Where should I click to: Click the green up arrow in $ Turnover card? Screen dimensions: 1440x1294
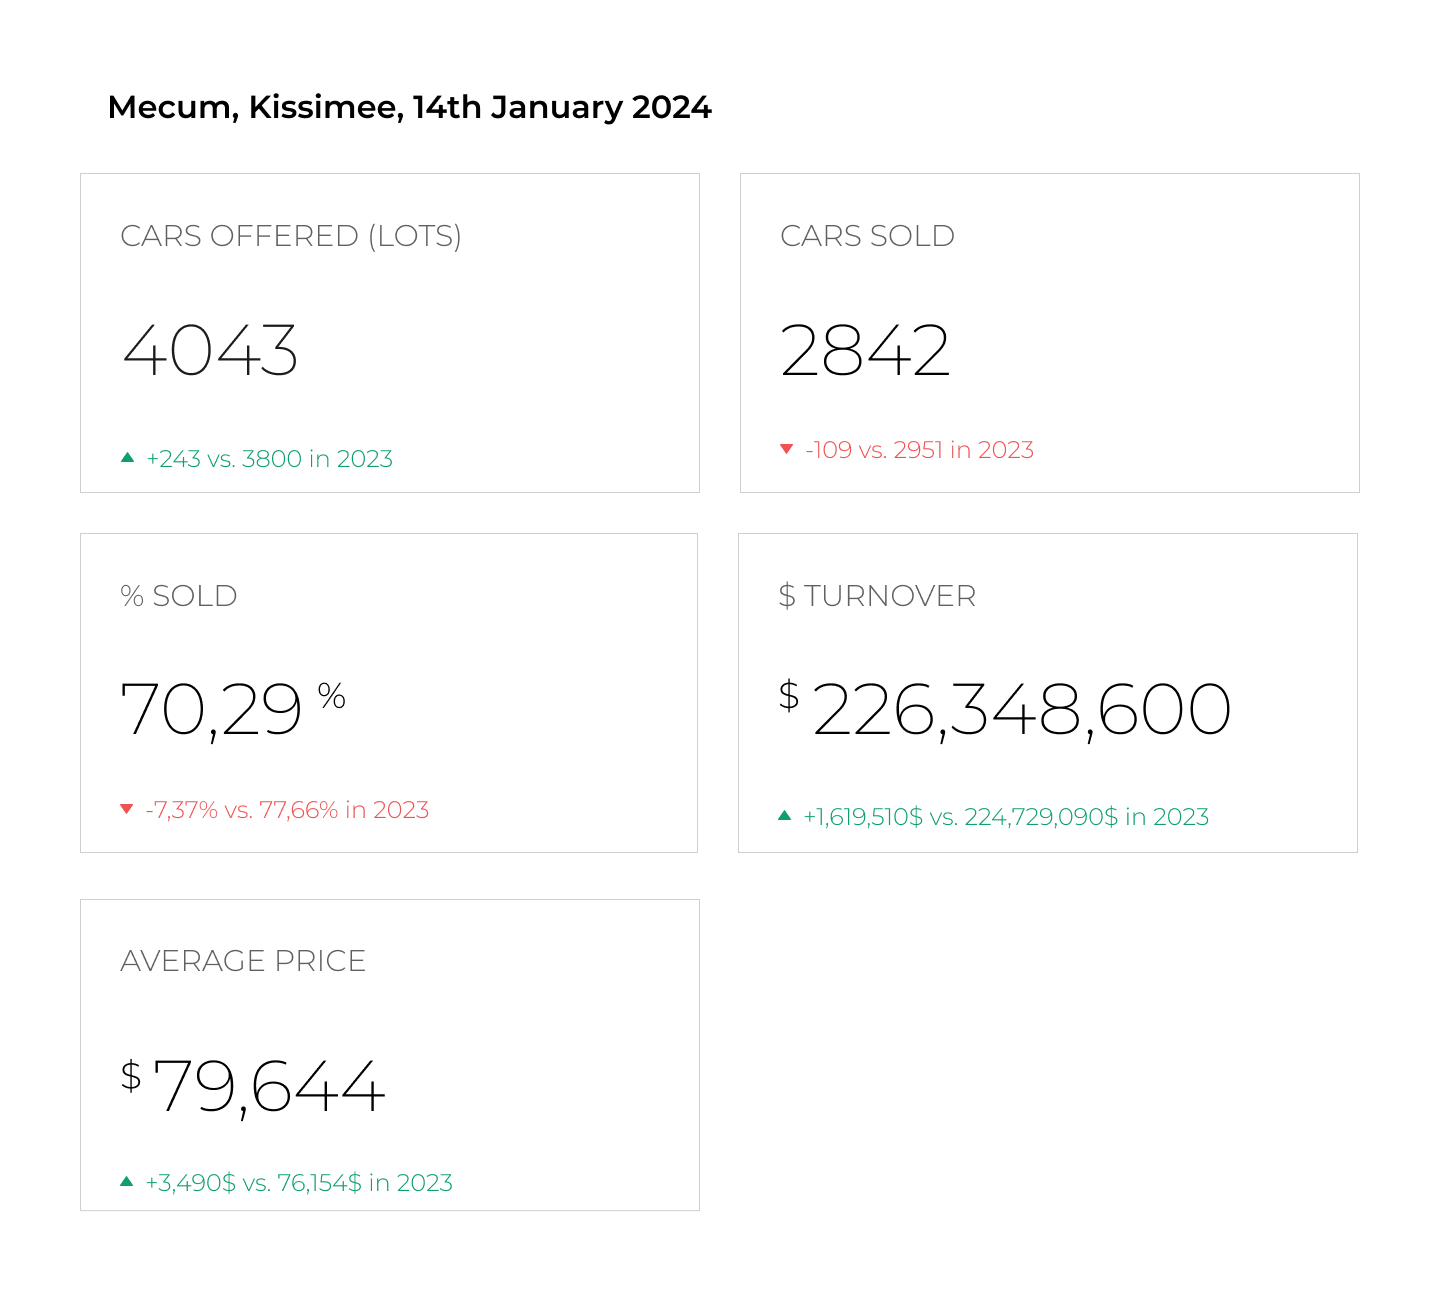coord(785,816)
